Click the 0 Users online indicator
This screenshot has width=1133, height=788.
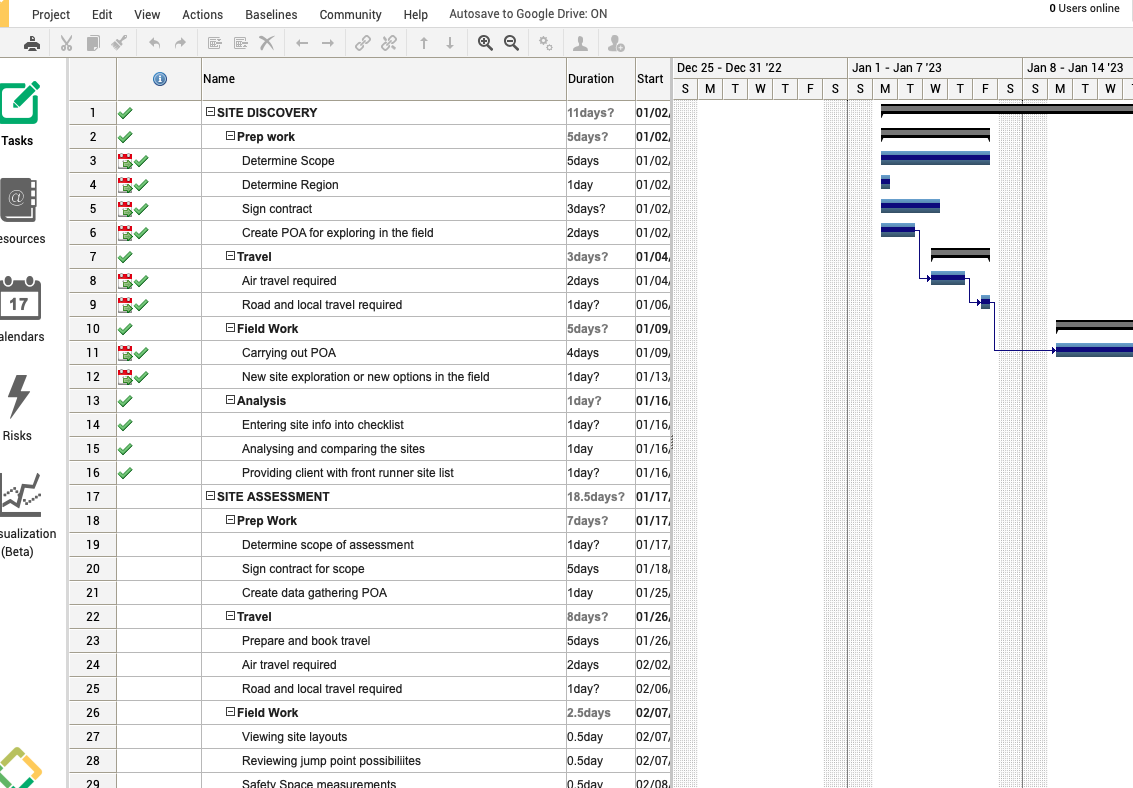pyautogui.click(x=1085, y=9)
